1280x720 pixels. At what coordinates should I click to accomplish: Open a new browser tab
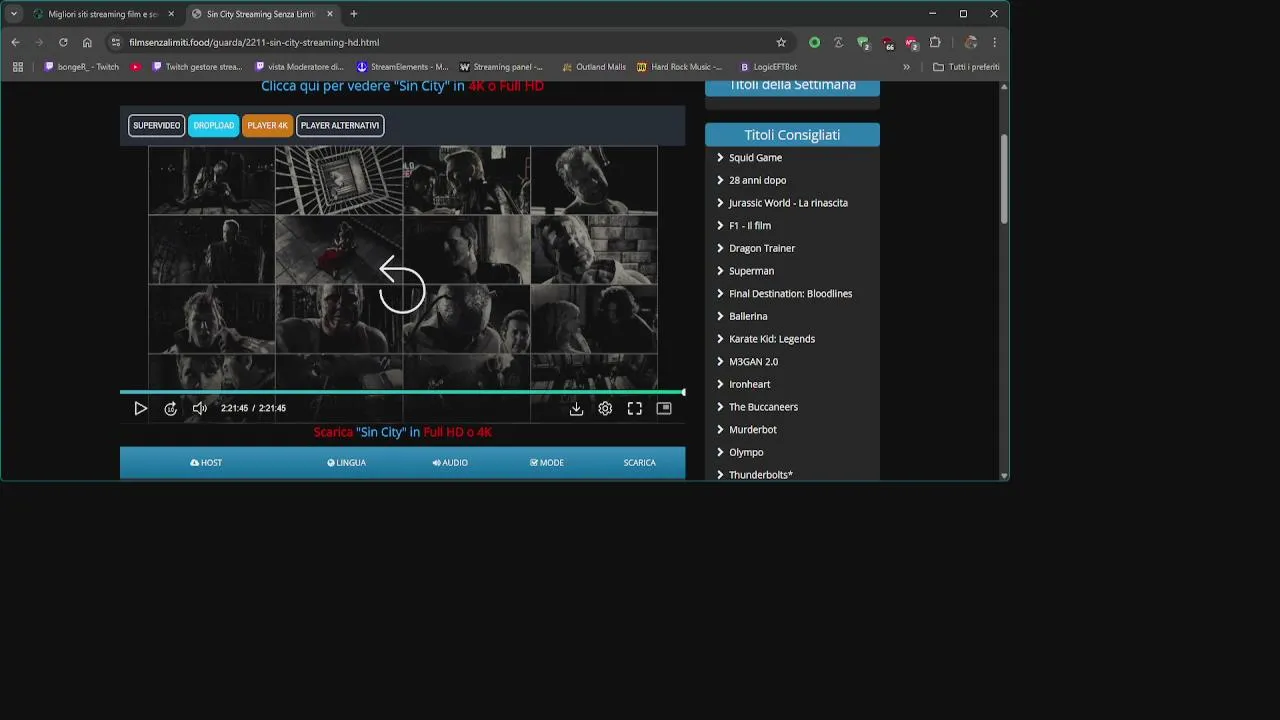coord(354,14)
